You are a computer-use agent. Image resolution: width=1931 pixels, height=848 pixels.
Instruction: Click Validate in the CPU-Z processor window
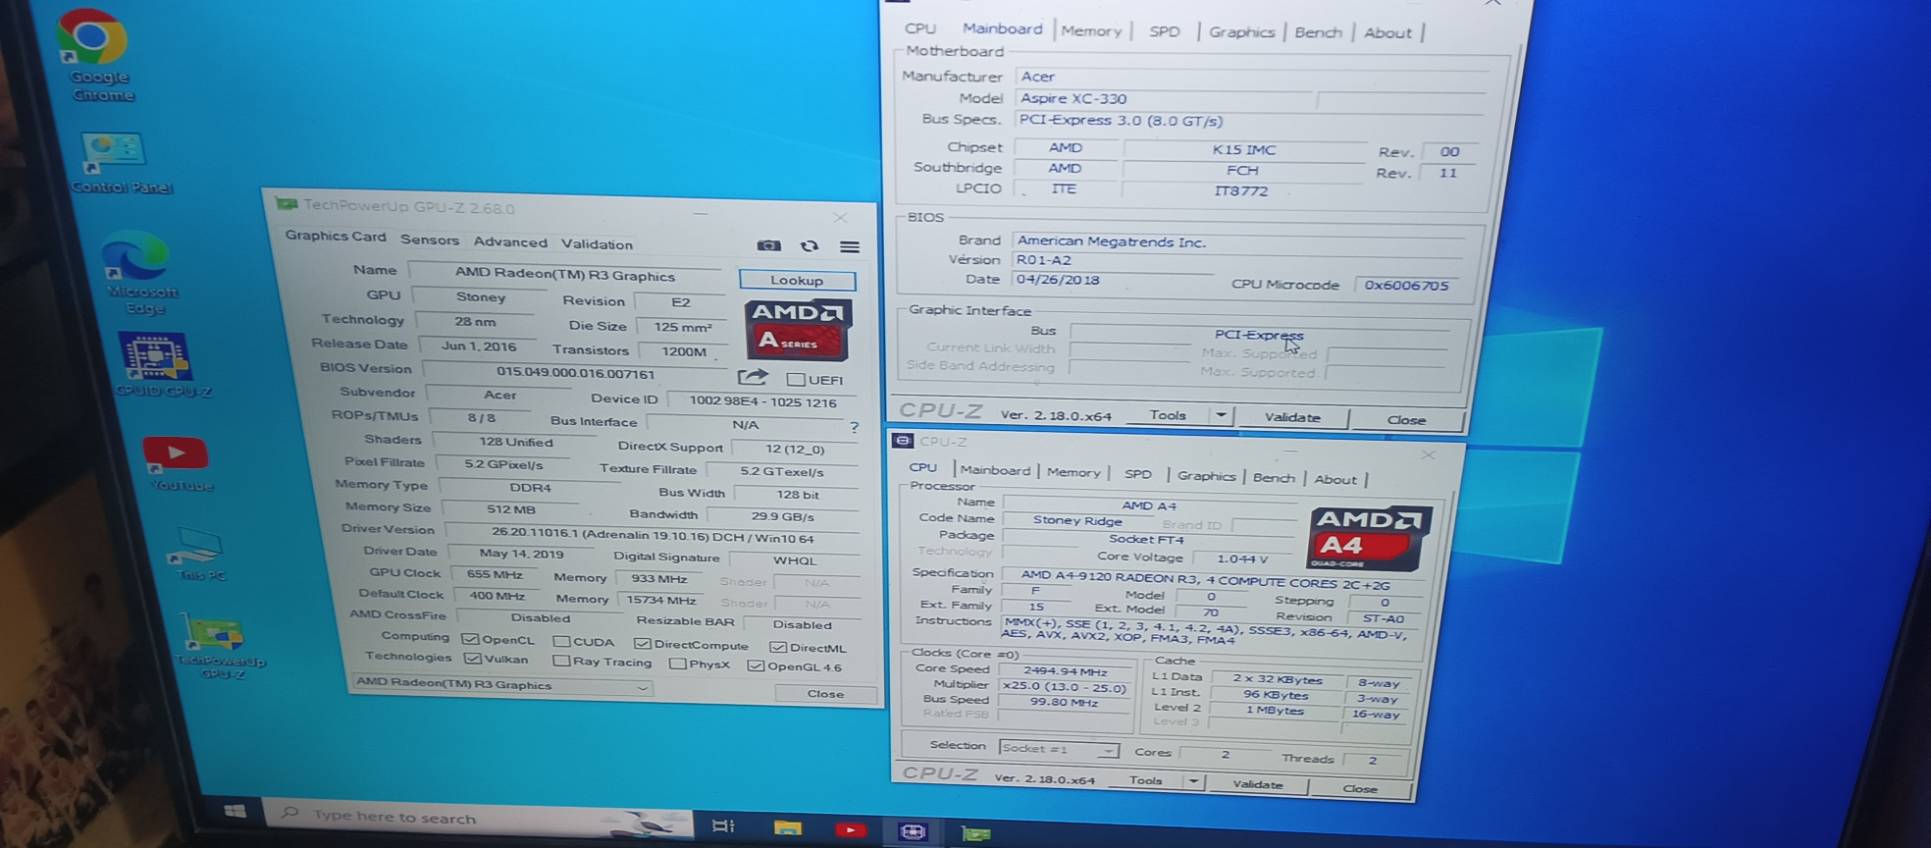(x=1257, y=784)
